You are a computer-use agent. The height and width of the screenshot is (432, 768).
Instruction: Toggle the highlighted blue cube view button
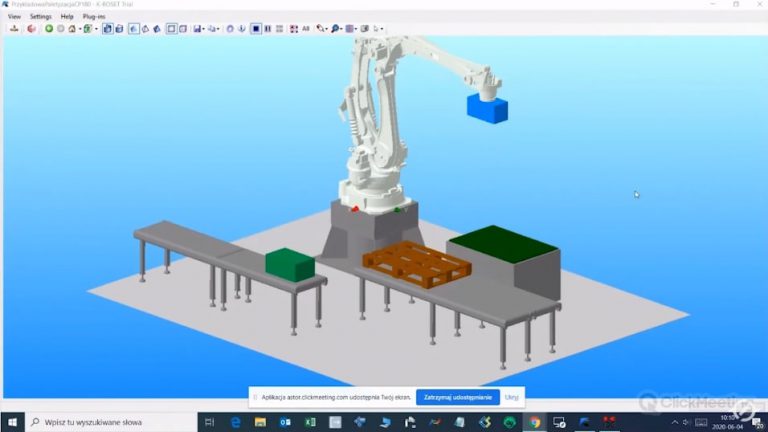pos(107,29)
